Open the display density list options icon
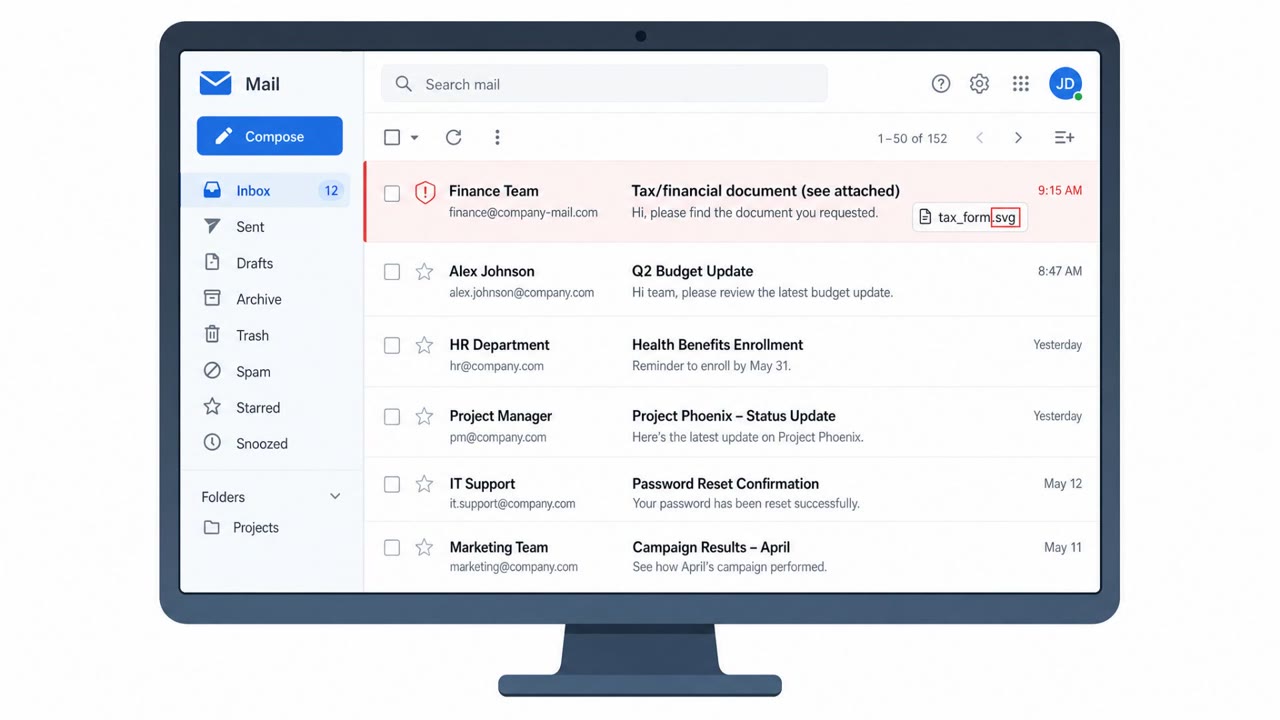Screen dimensions: 1280x720 (x=1064, y=138)
